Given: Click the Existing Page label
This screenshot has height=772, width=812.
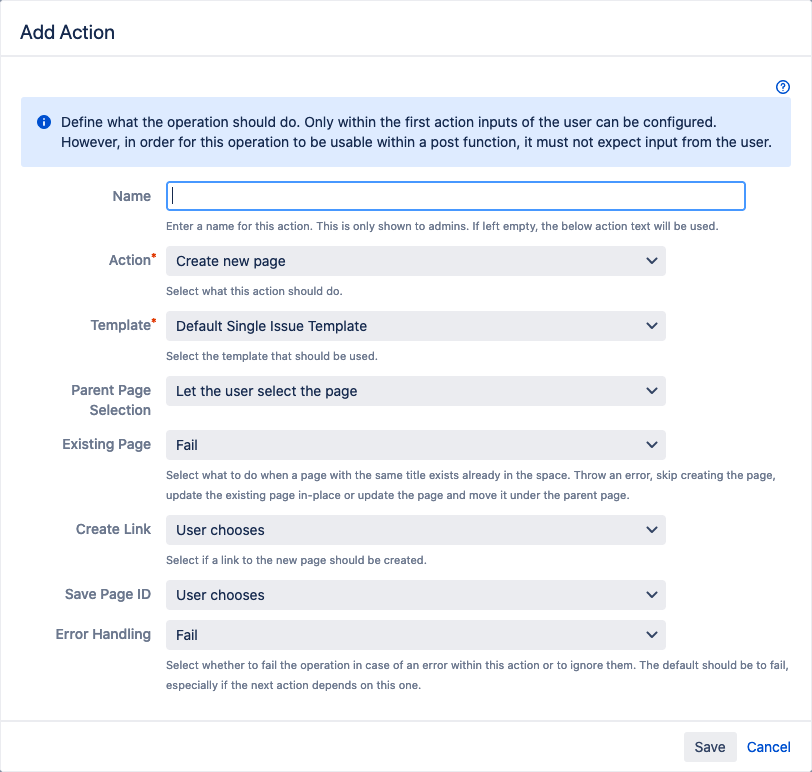Looking at the screenshot, I should 107,444.
